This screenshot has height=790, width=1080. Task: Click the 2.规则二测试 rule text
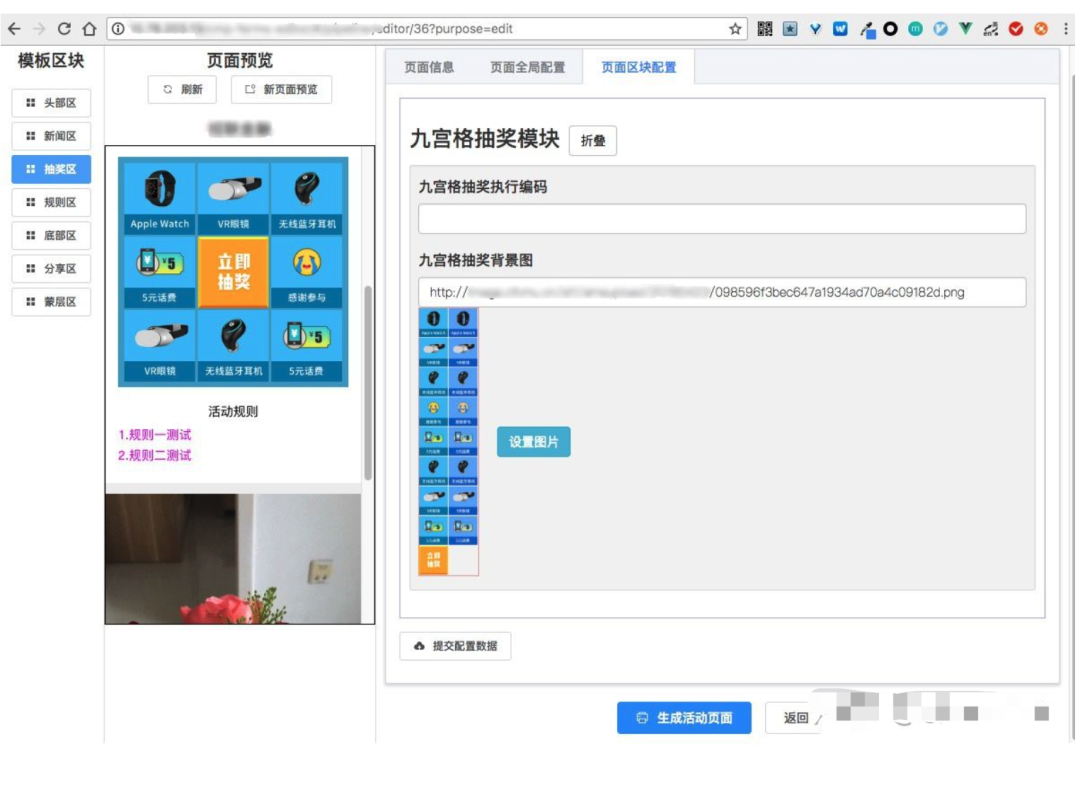155,455
